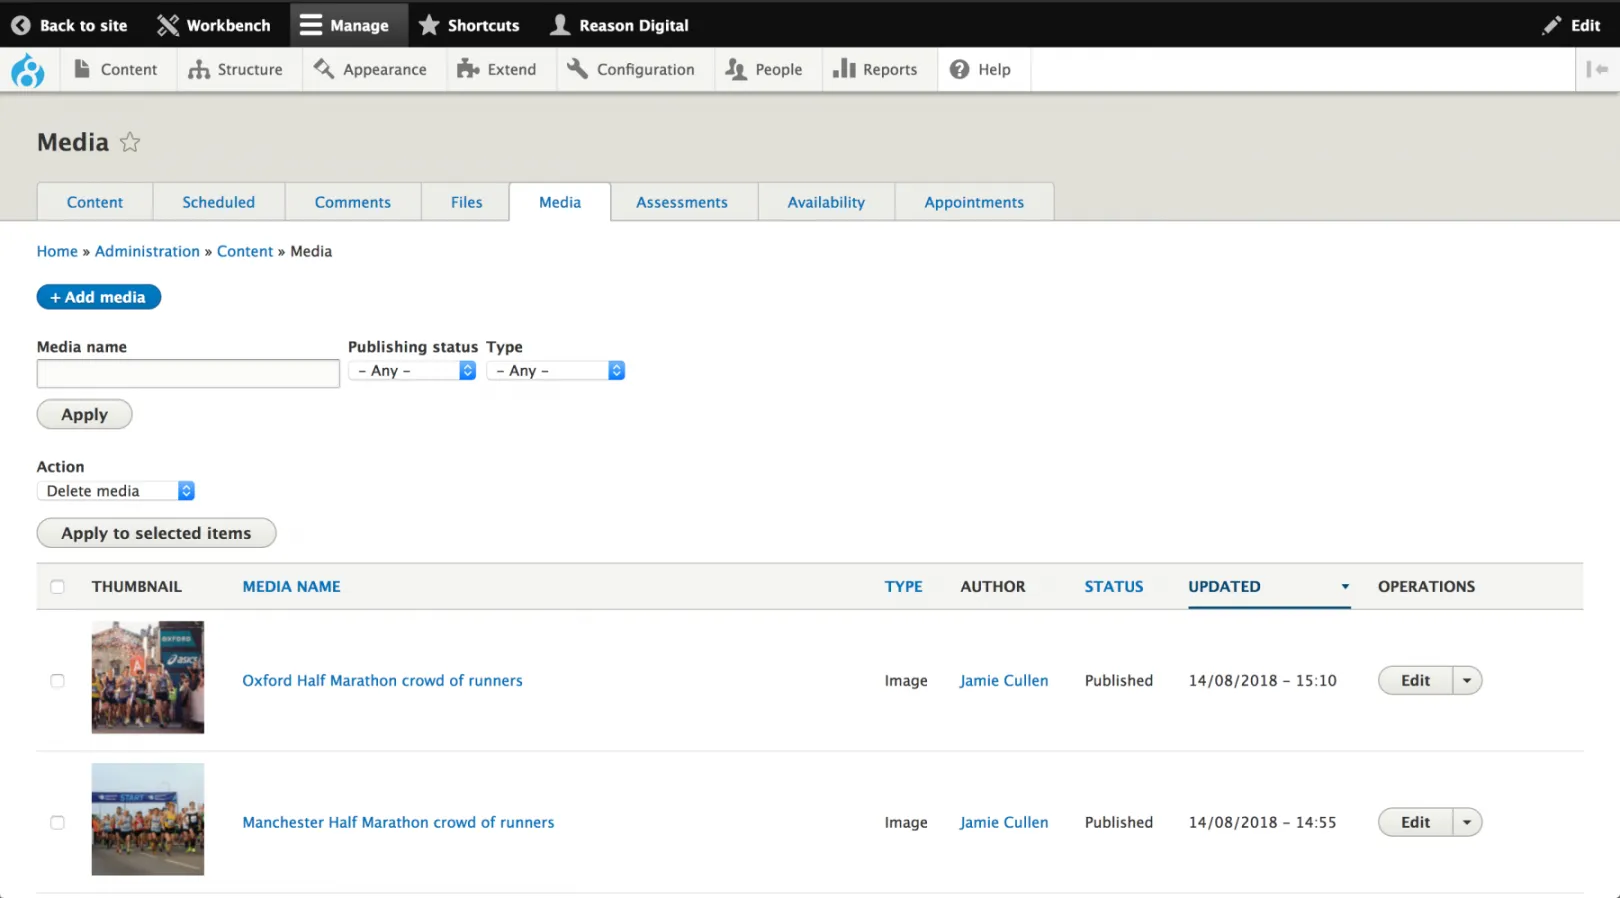The image size is (1620, 898).
Task: Click the Updated column sort arrow
Action: coord(1345,587)
